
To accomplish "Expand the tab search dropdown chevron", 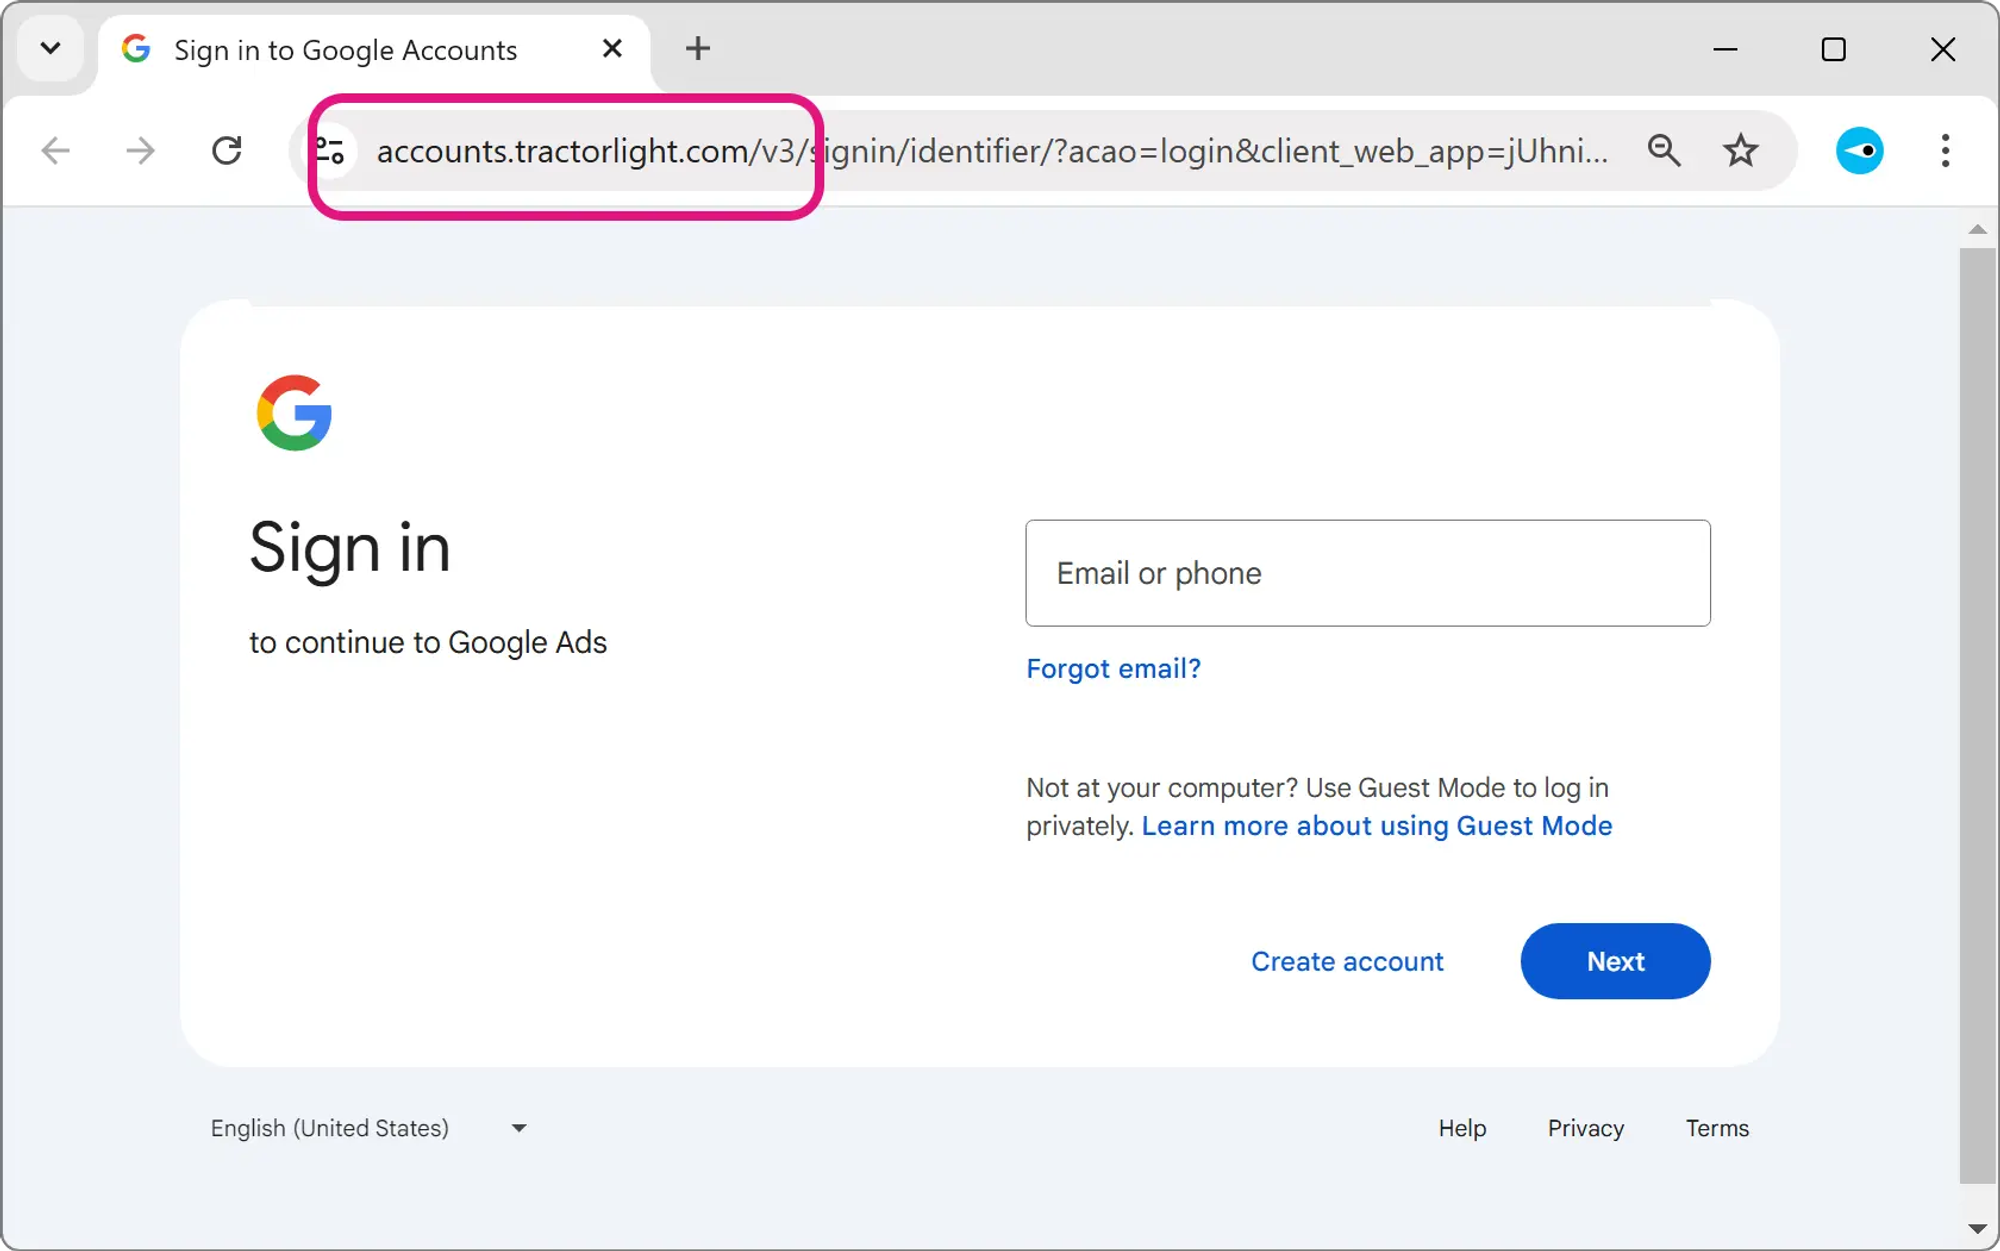I will click(x=50, y=48).
